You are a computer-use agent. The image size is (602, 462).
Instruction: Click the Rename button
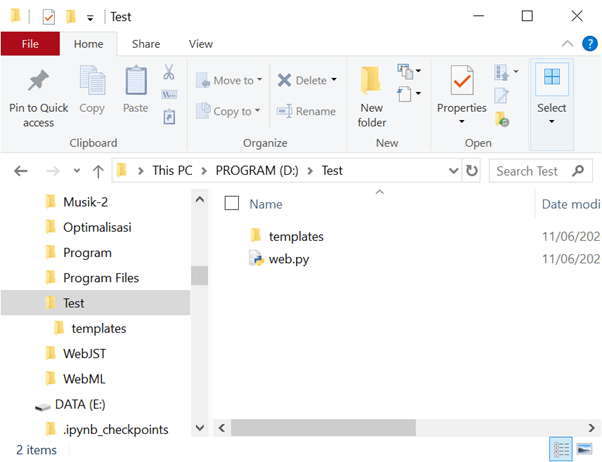306,111
